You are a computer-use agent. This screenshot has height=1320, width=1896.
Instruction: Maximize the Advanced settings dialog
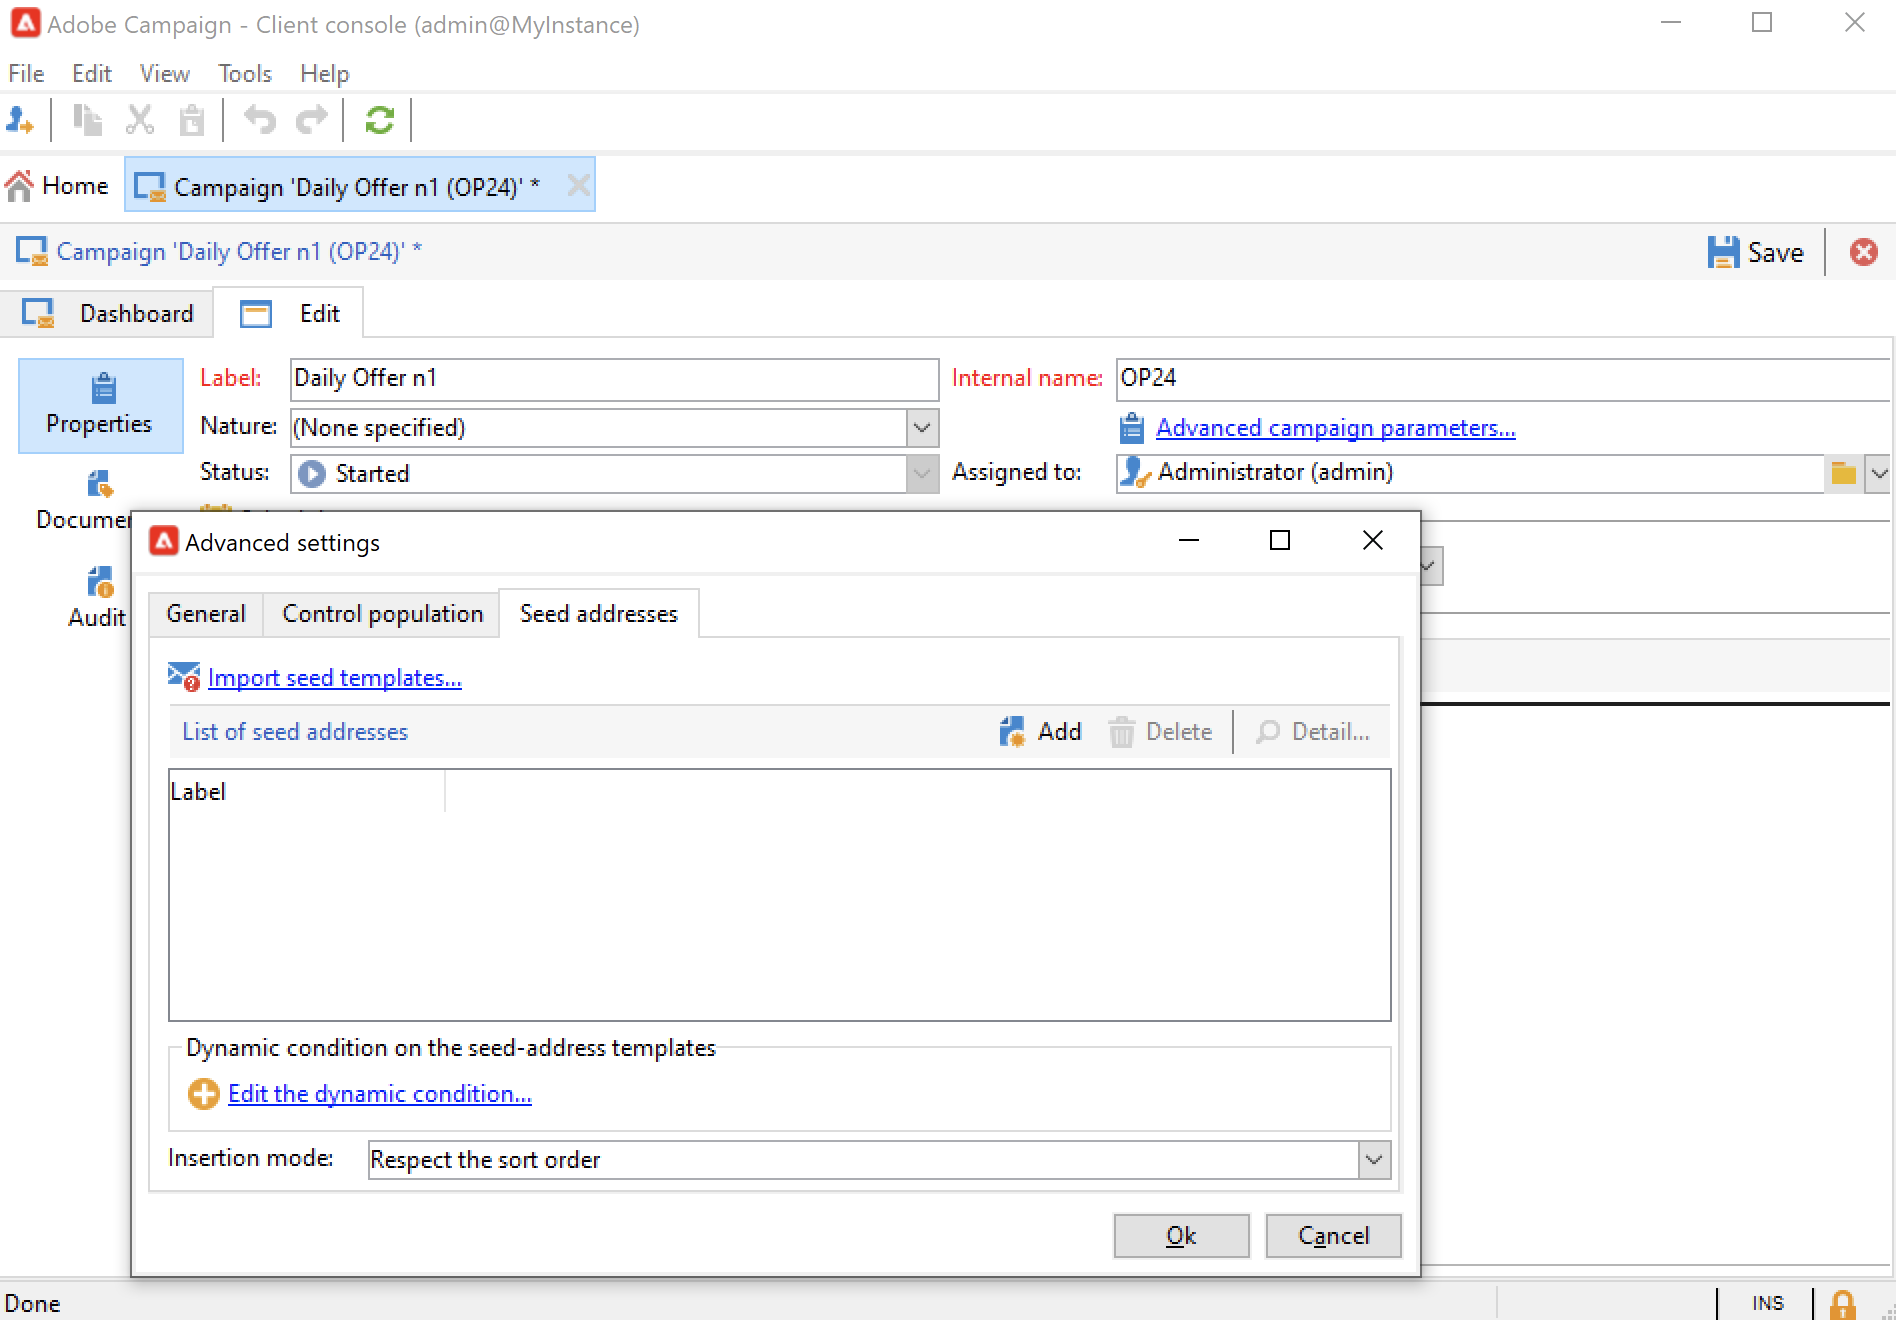pos(1280,541)
